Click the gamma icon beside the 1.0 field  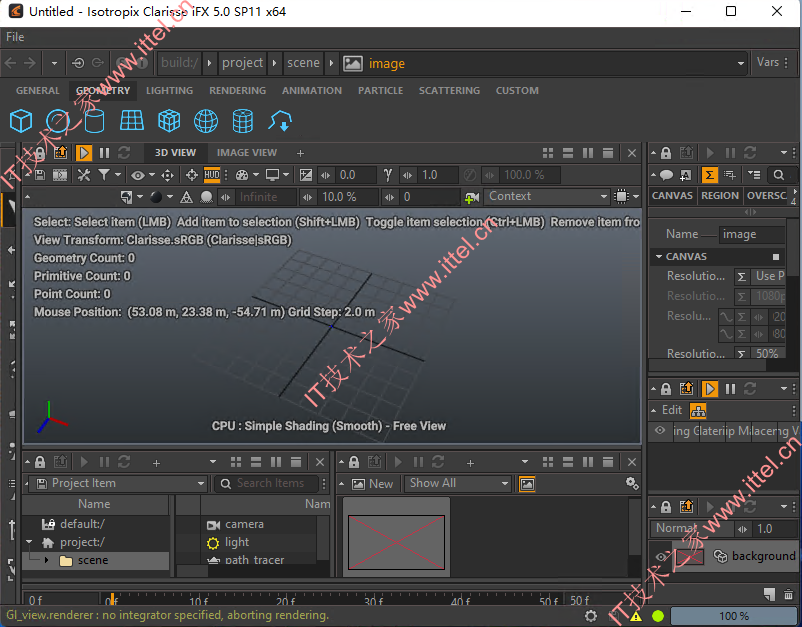pyautogui.click(x=388, y=175)
